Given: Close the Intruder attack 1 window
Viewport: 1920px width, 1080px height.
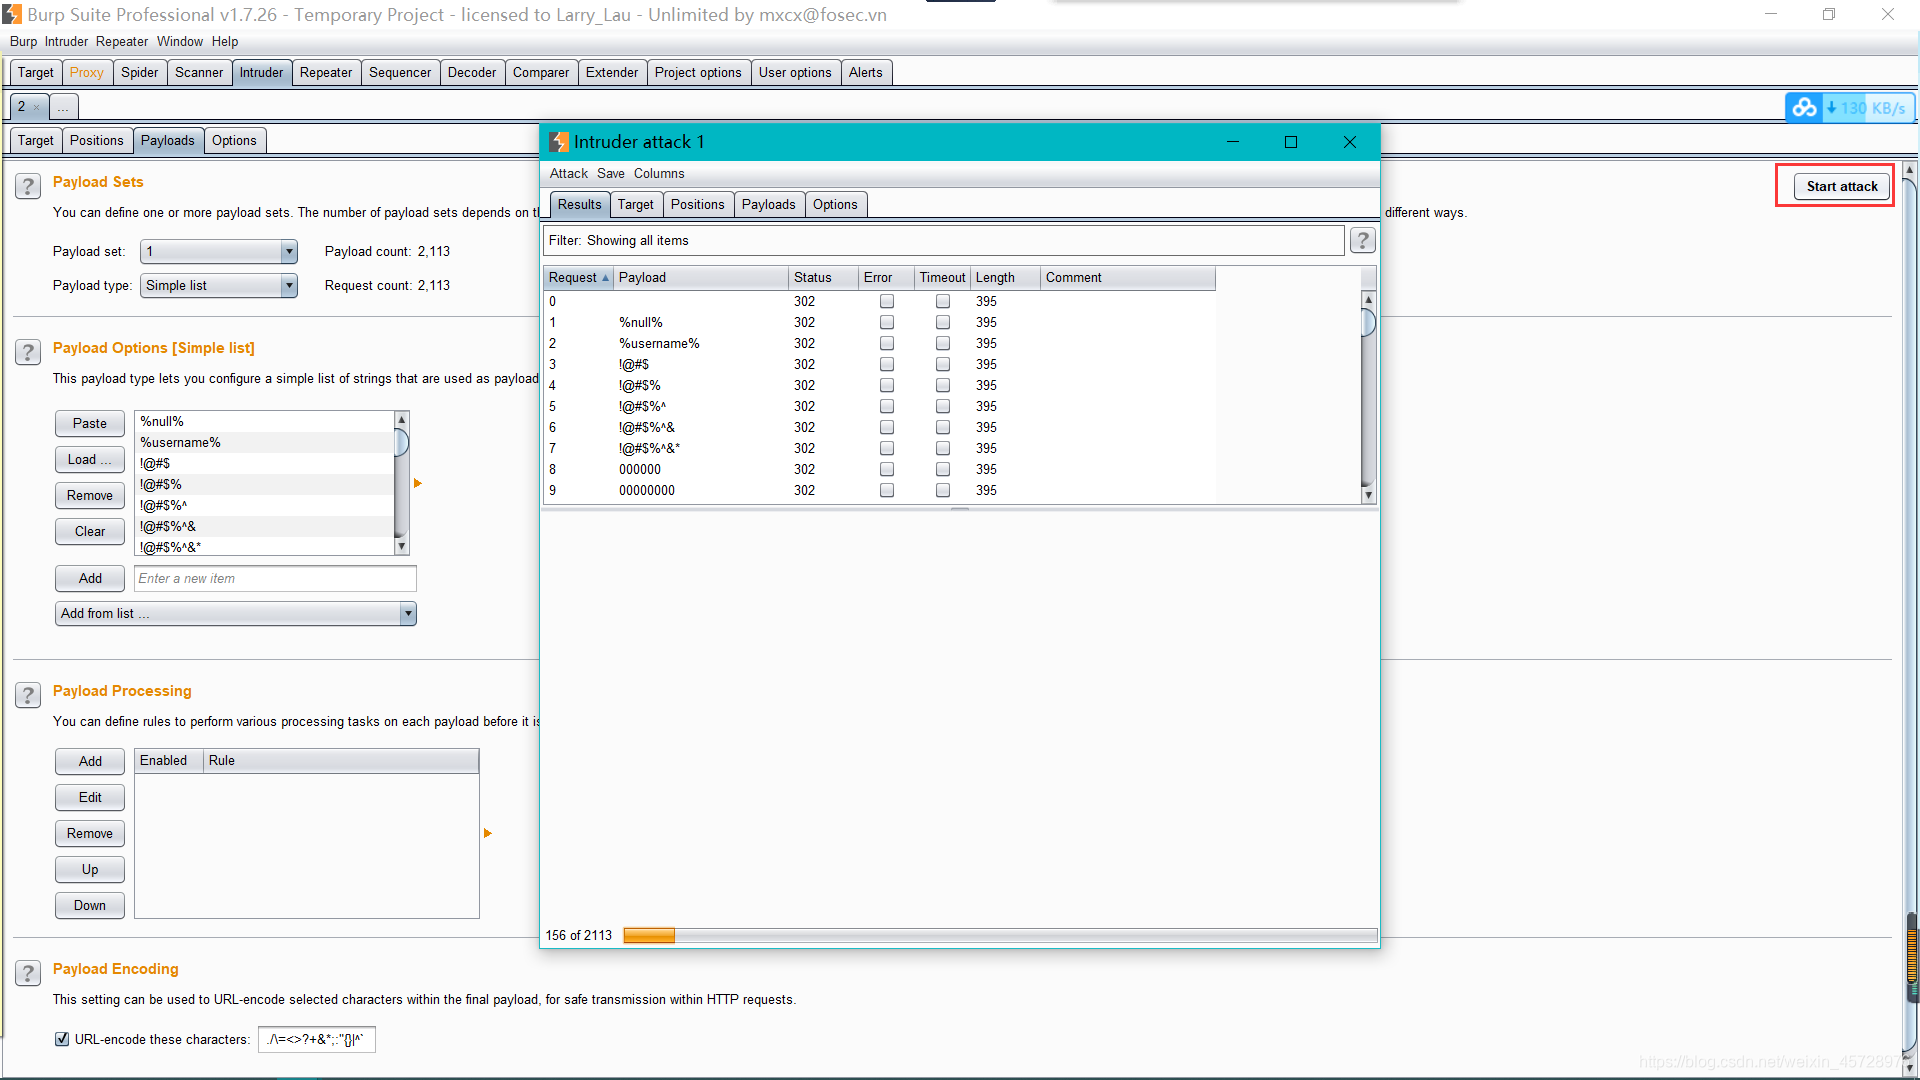Looking at the screenshot, I should 1350,142.
